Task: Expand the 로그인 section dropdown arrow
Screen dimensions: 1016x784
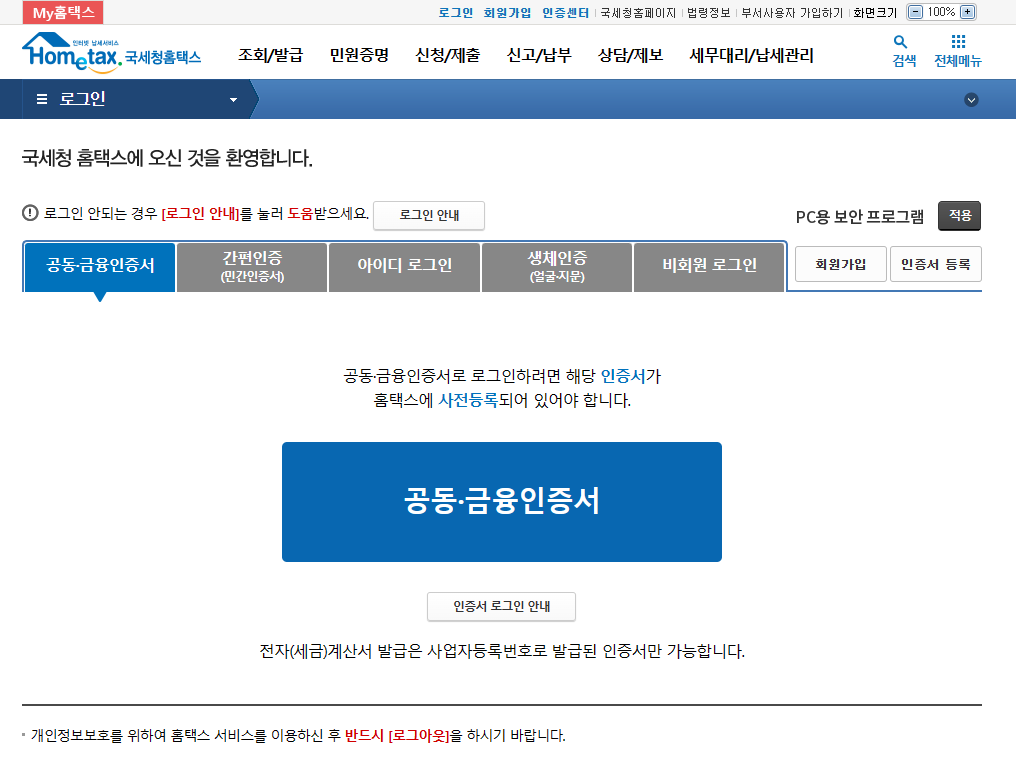Action: tap(232, 99)
